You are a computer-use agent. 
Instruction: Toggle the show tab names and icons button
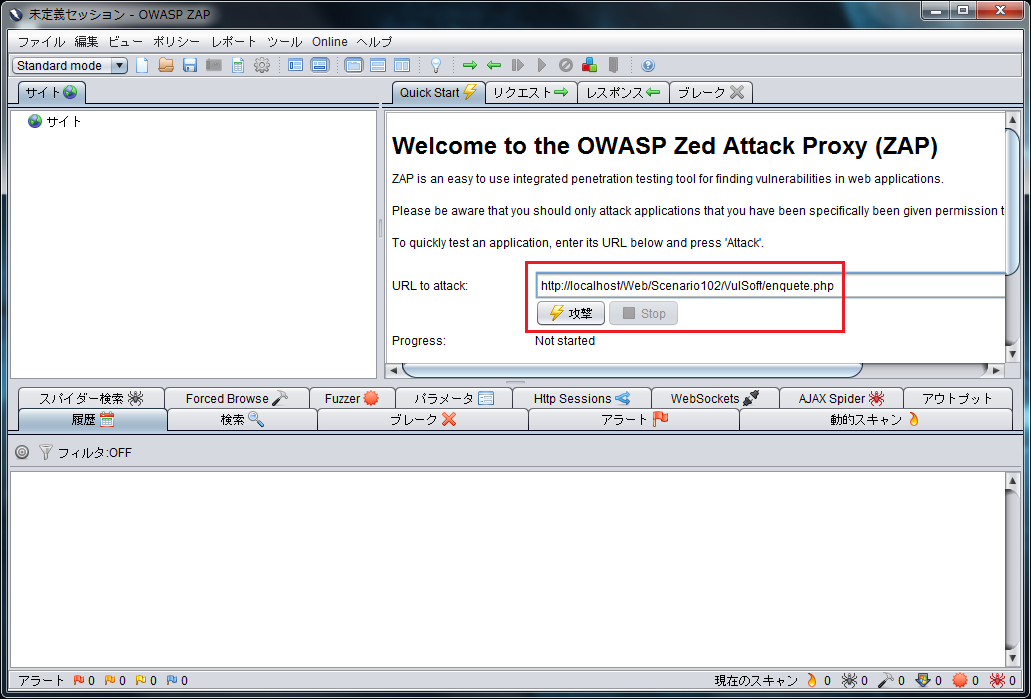(x=296, y=65)
